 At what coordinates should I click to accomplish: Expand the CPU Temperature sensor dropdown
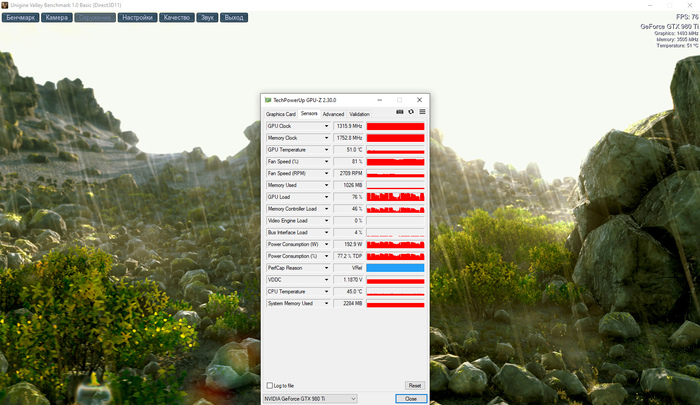[x=326, y=292]
